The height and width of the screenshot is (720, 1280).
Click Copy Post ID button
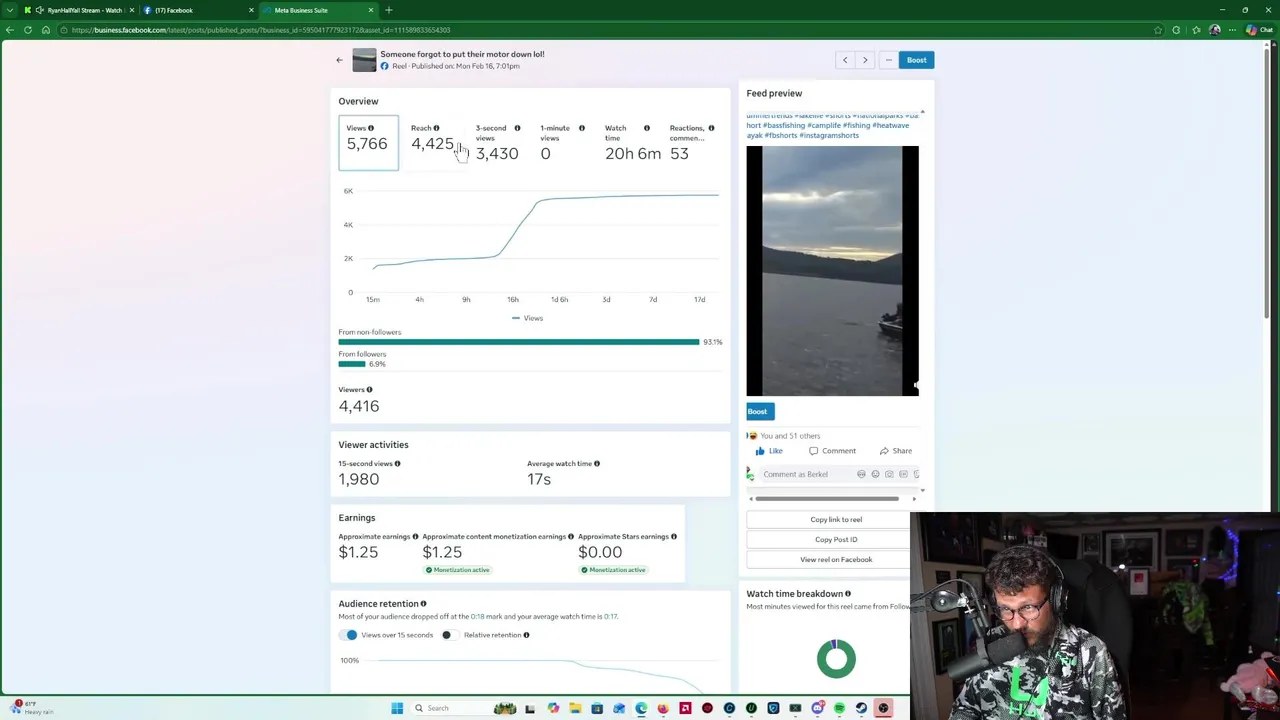(836, 540)
